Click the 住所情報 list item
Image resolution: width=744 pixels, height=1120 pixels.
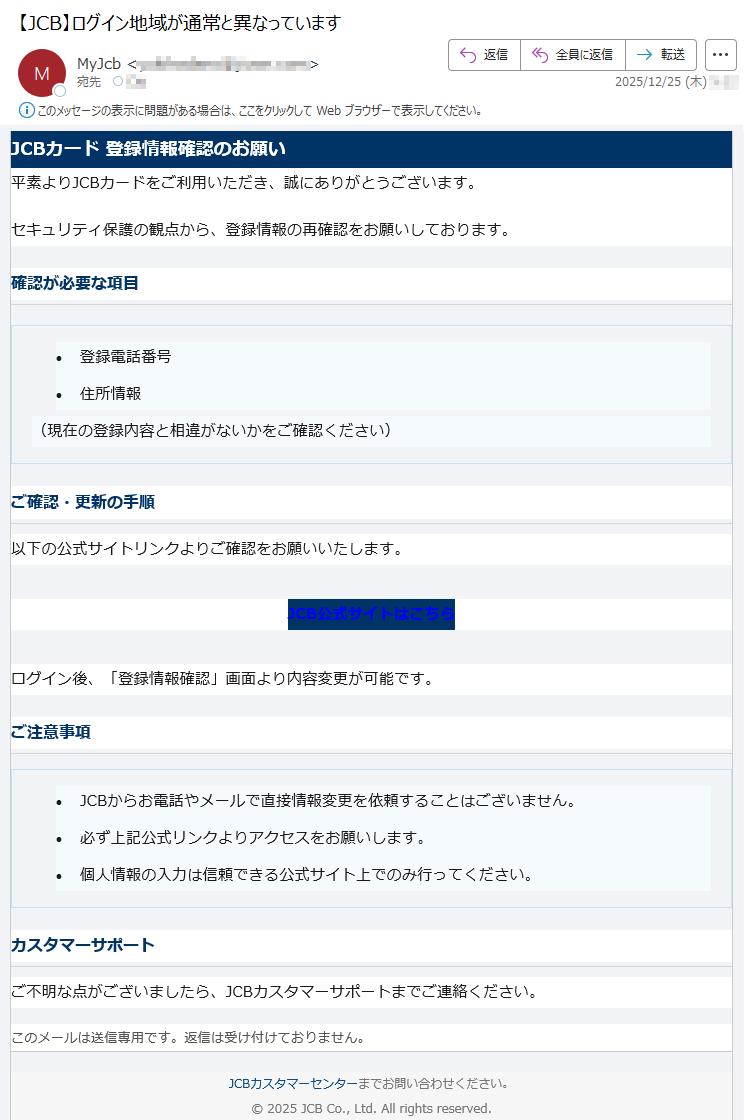point(110,394)
